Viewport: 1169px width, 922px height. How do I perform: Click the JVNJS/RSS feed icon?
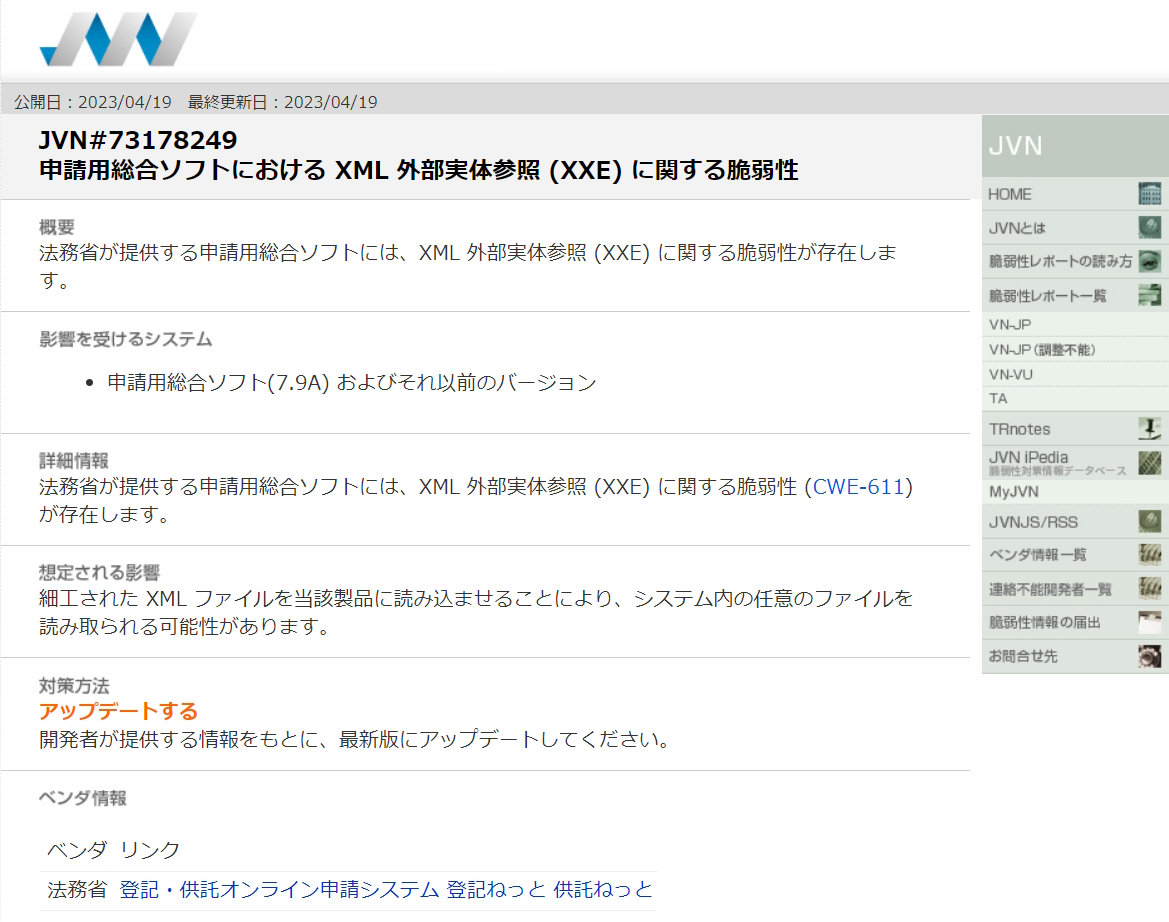[x=1152, y=521]
